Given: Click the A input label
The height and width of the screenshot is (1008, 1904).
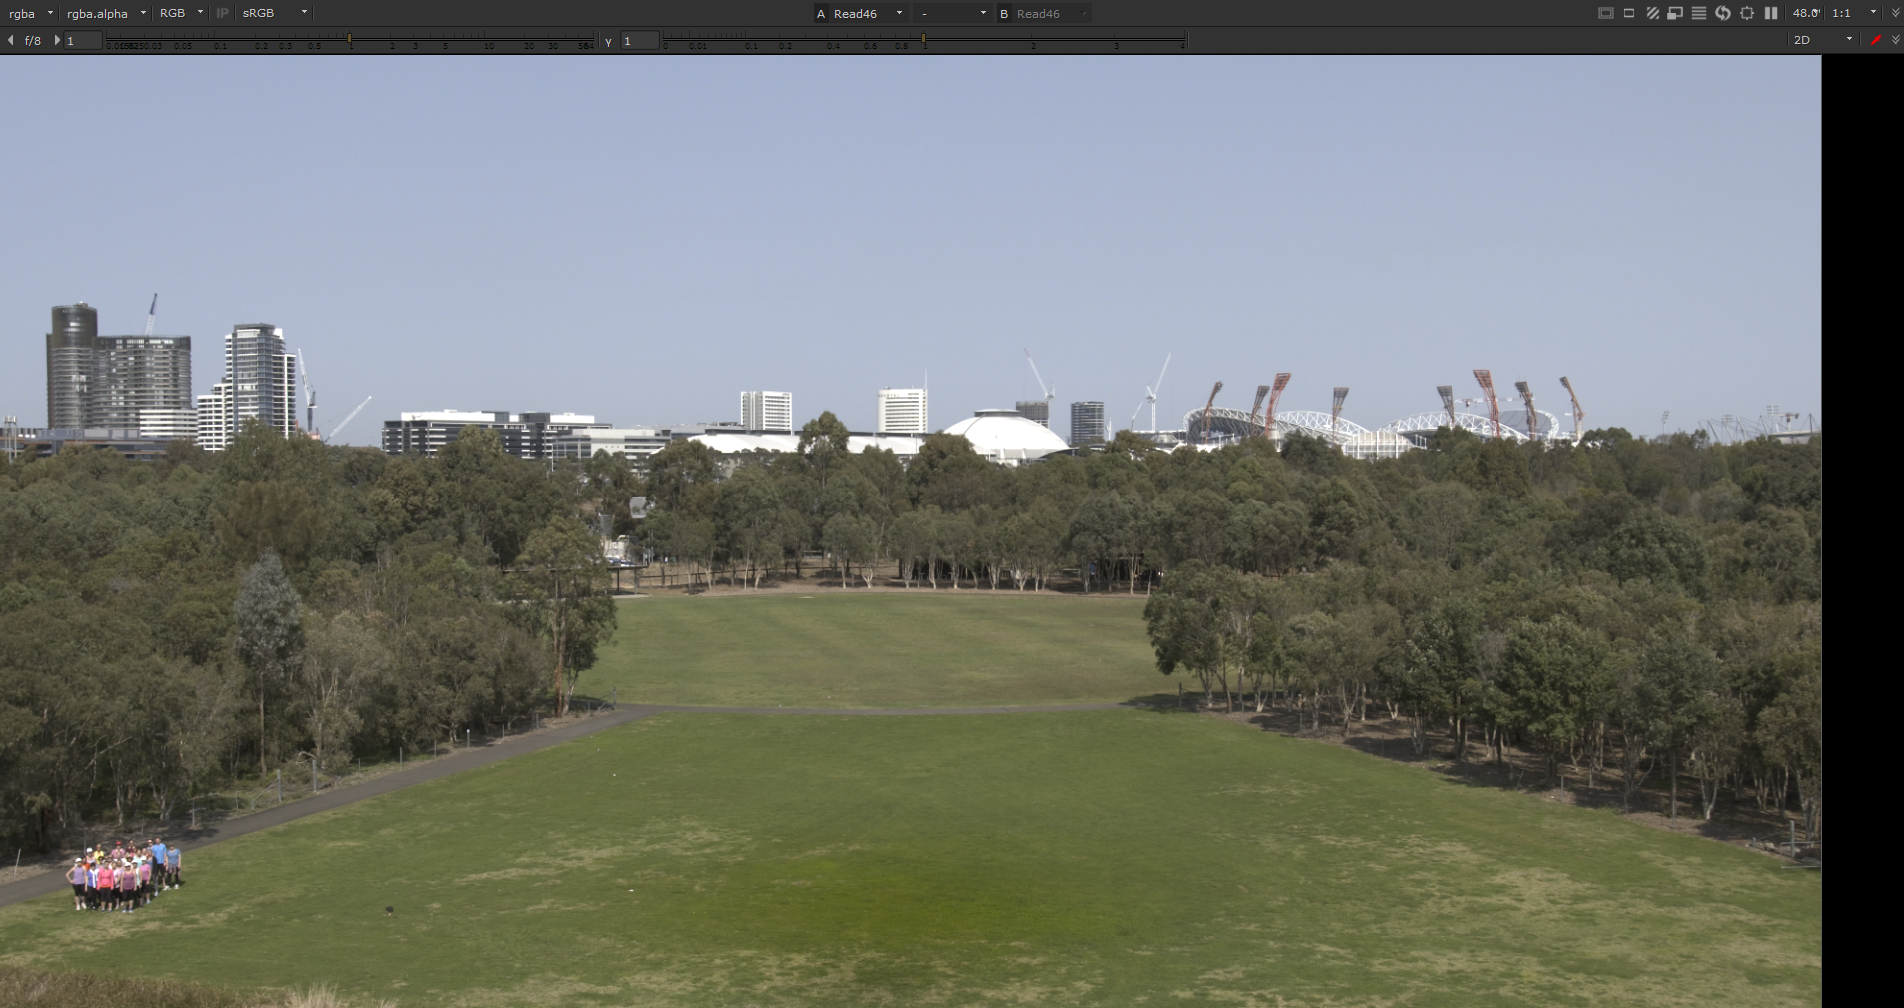Looking at the screenshot, I should [x=821, y=14].
